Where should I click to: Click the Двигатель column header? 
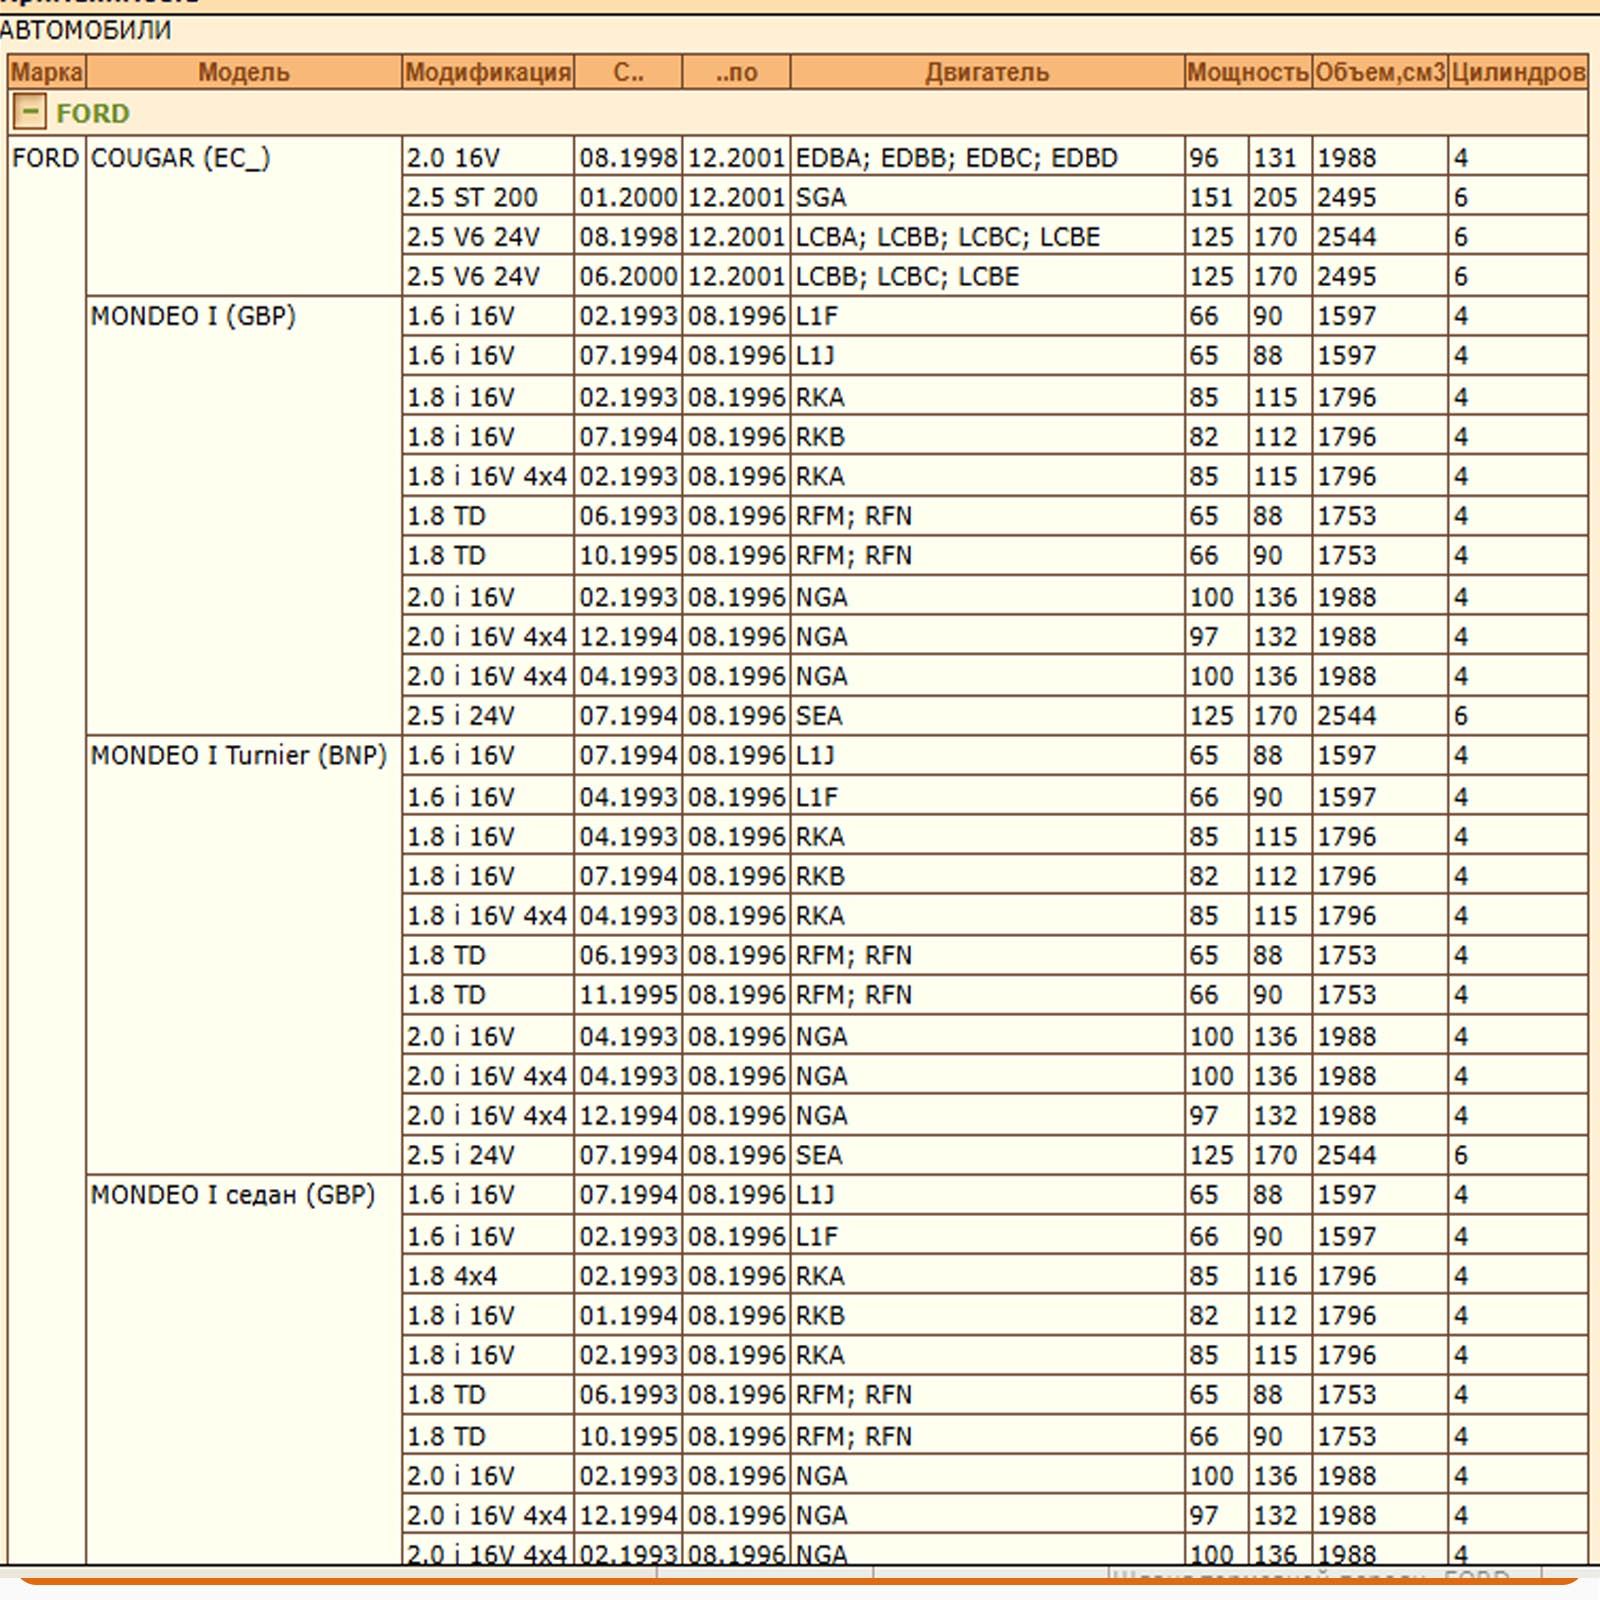click(988, 72)
